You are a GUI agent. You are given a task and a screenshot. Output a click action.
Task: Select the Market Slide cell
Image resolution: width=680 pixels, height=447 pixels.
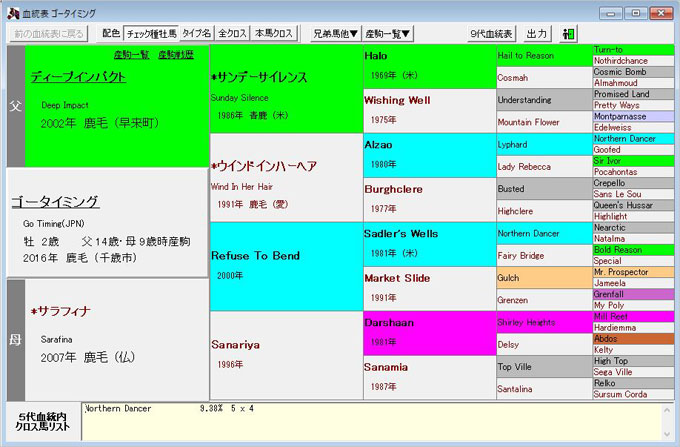[430, 289]
